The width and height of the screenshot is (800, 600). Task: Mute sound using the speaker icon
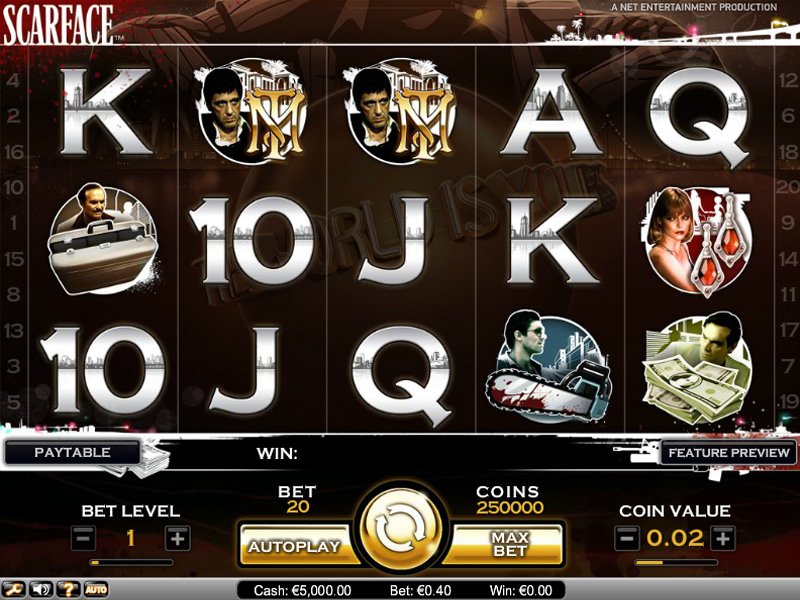click(41, 589)
